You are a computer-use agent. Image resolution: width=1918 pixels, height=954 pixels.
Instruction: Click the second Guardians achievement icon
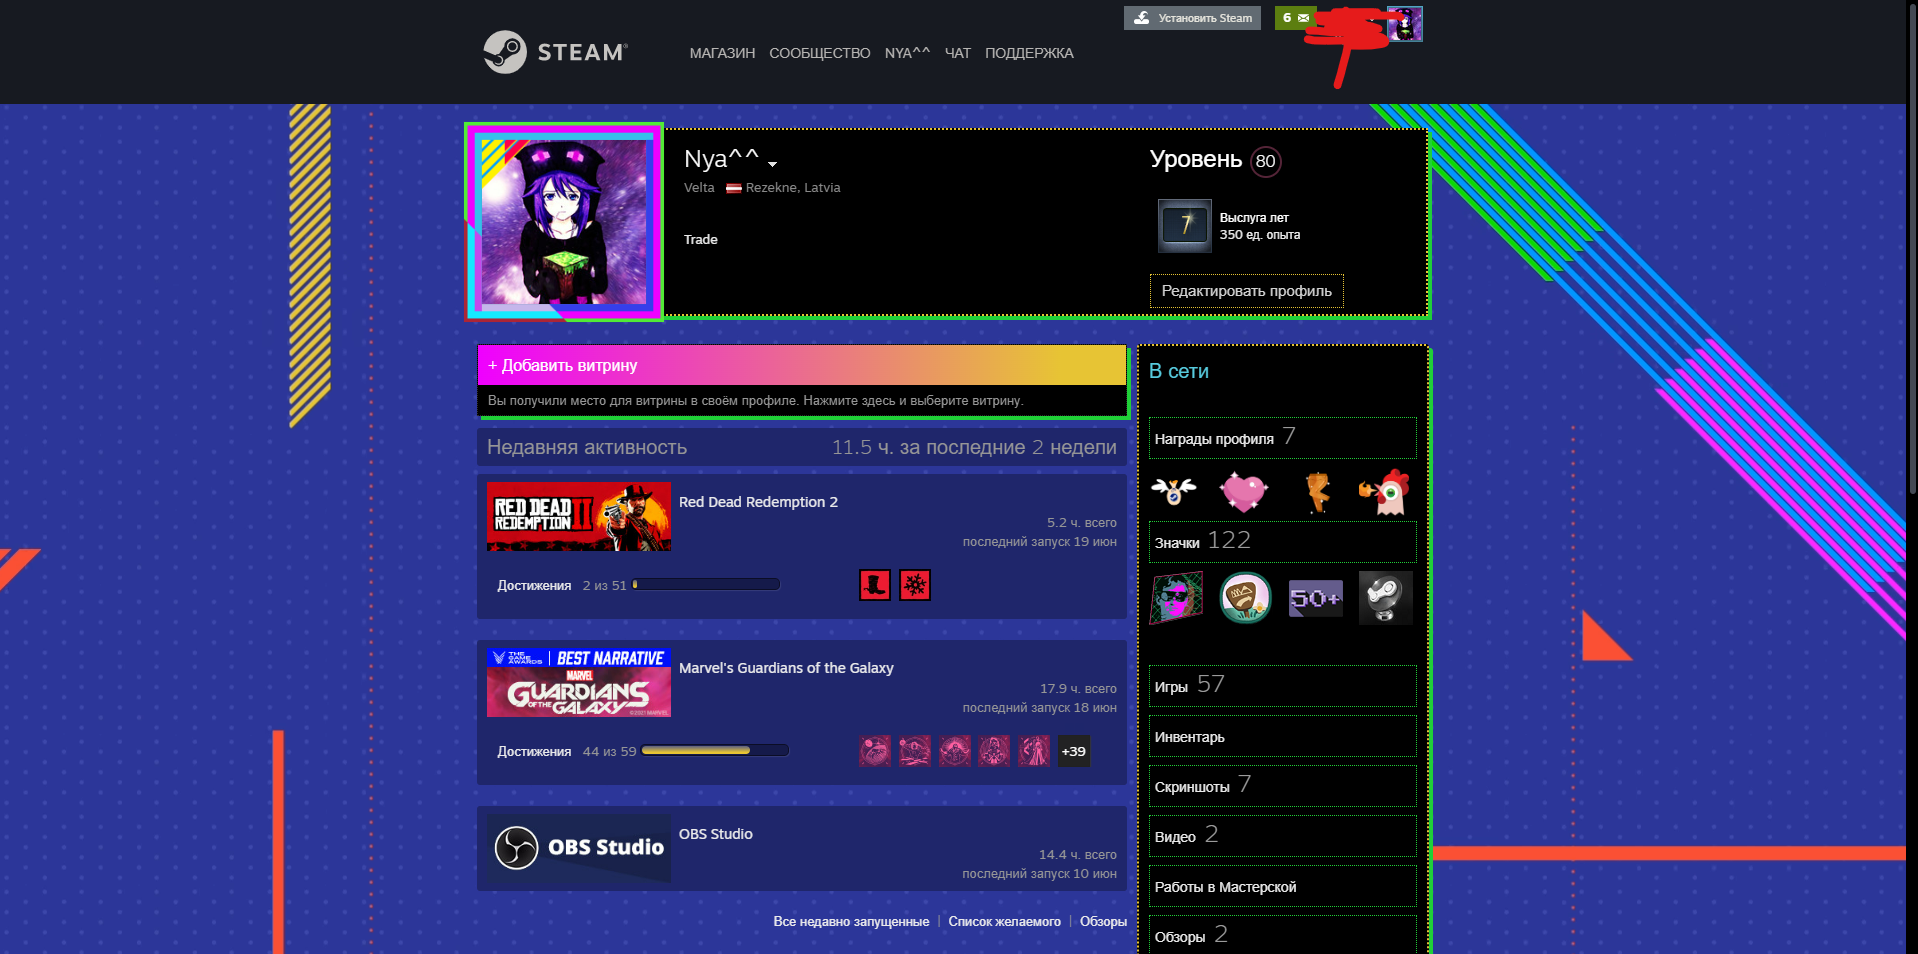[915, 751]
